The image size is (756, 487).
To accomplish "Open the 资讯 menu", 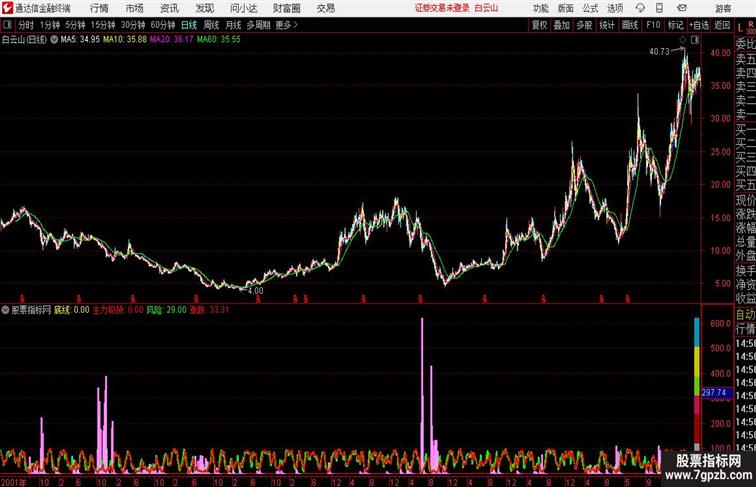I will point(169,8).
